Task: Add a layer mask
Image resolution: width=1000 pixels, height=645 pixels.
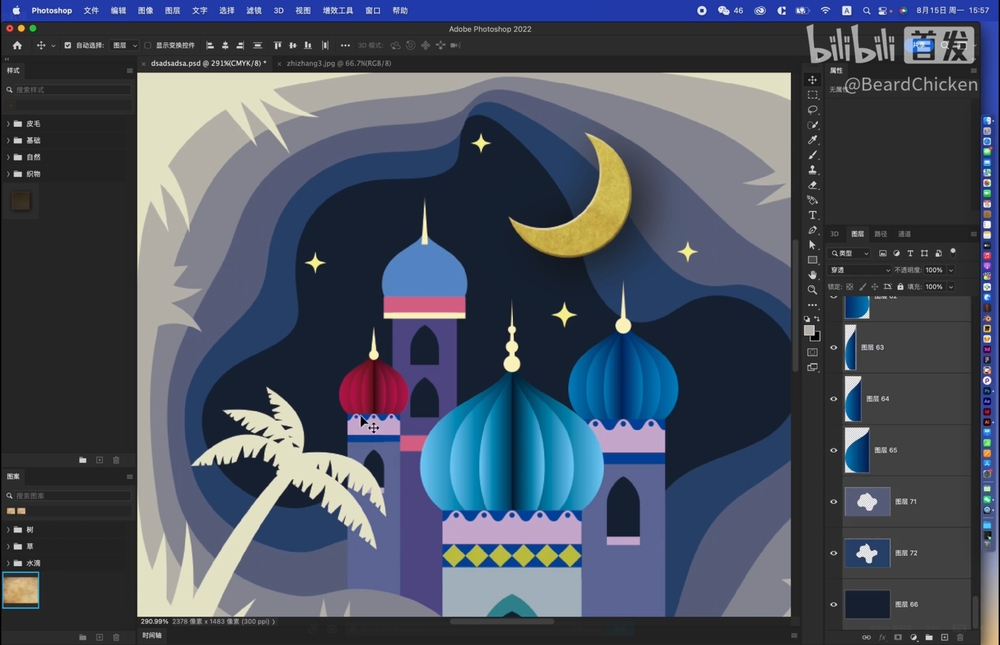Action: 898,637
